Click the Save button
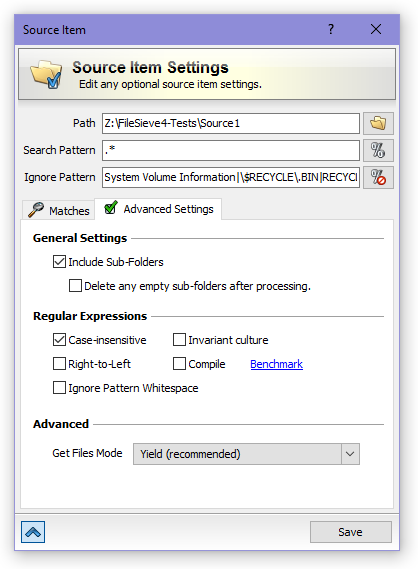The image size is (418, 569). click(x=351, y=532)
